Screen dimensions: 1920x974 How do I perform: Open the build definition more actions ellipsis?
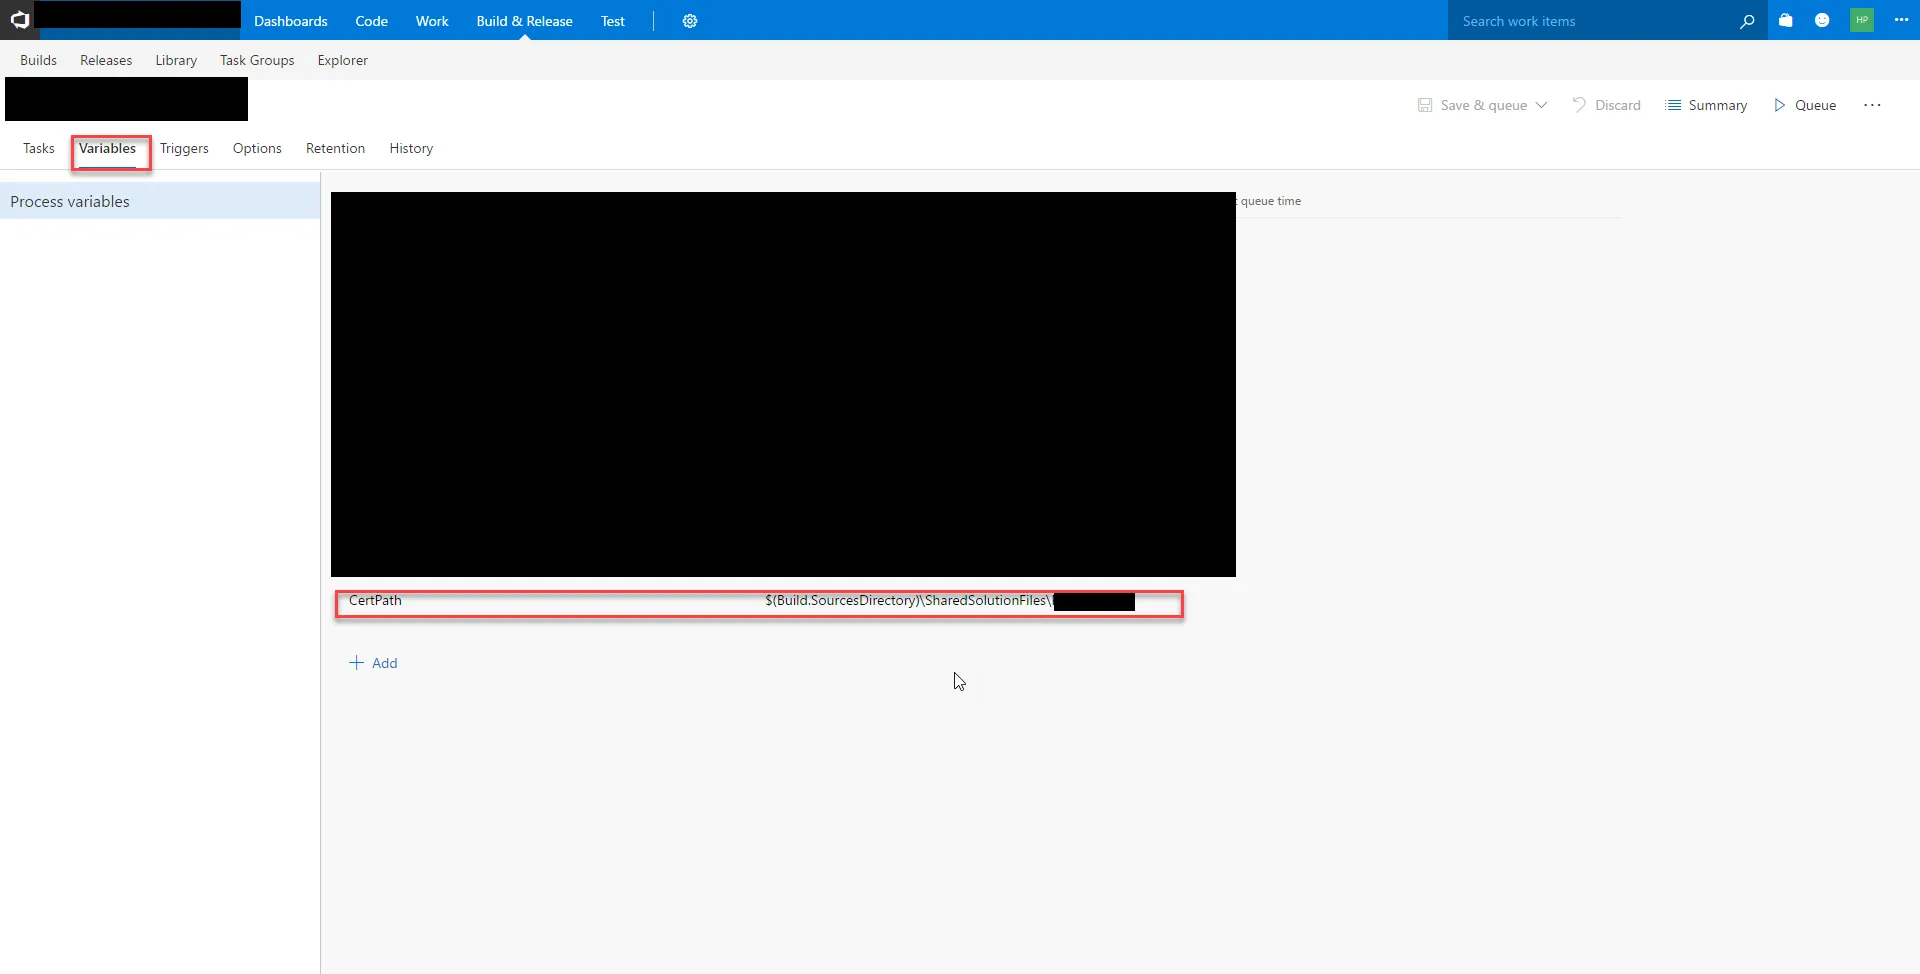(1872, 105)
